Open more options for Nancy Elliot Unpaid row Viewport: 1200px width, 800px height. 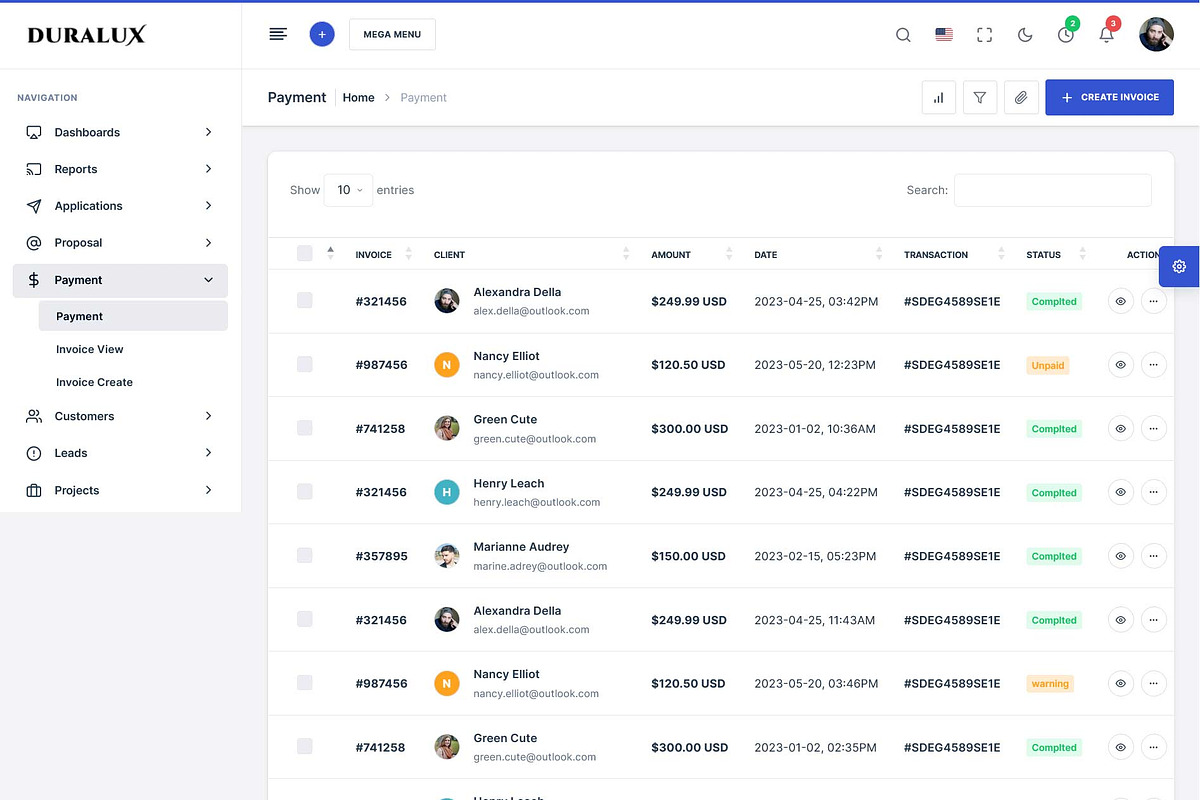click(x=1154, y=365)
